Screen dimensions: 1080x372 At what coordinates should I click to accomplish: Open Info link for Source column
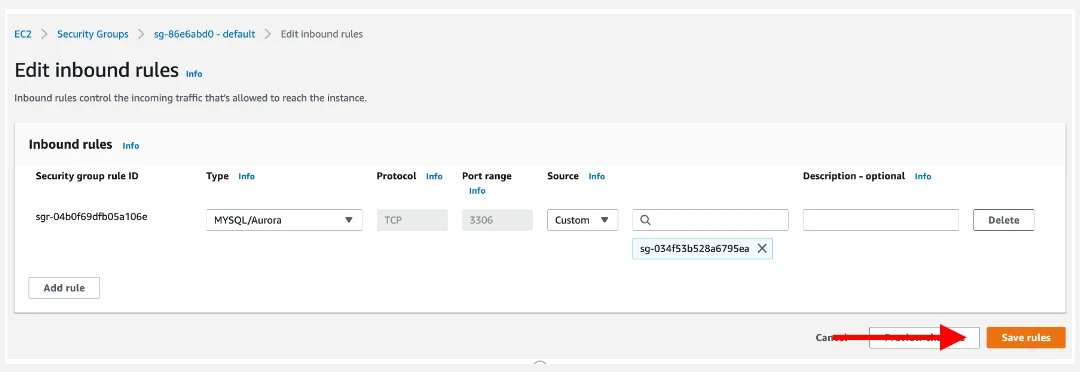point(596,176)
